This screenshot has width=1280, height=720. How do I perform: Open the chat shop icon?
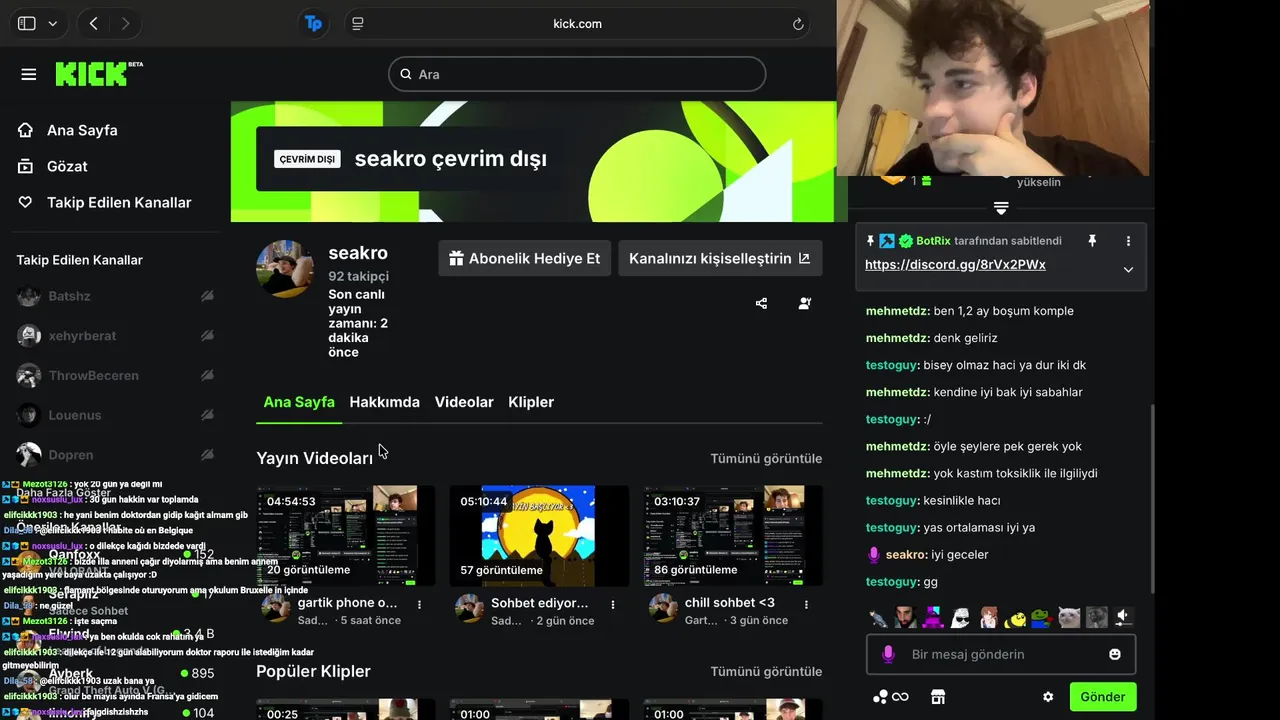(x=937, y=697)
